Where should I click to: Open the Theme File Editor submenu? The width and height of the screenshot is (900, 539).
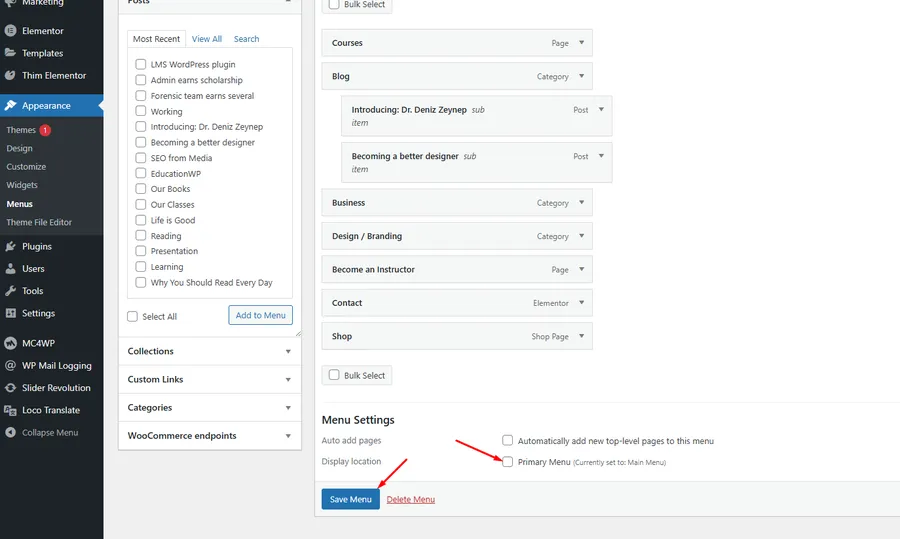39,222
